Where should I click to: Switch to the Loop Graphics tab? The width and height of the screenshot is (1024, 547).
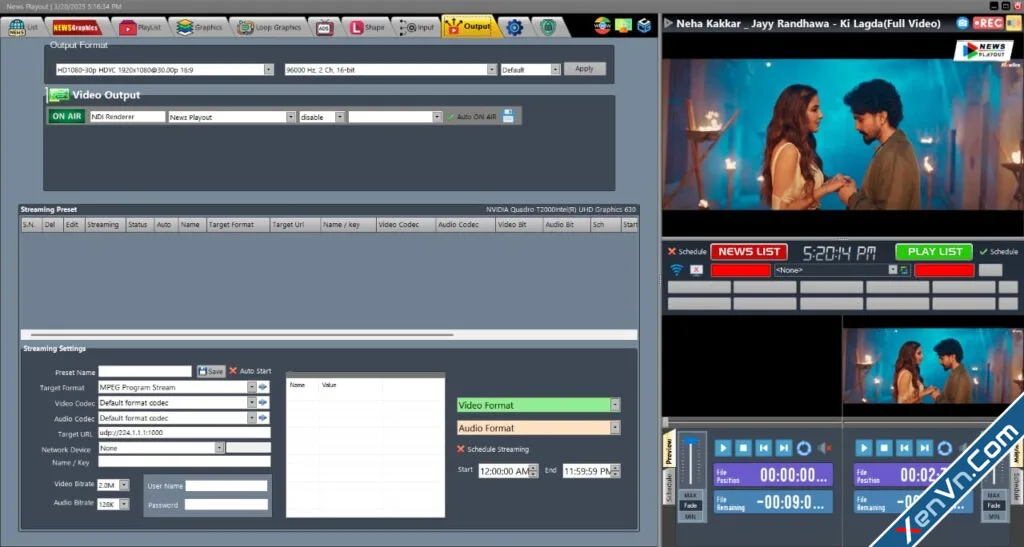269,27
